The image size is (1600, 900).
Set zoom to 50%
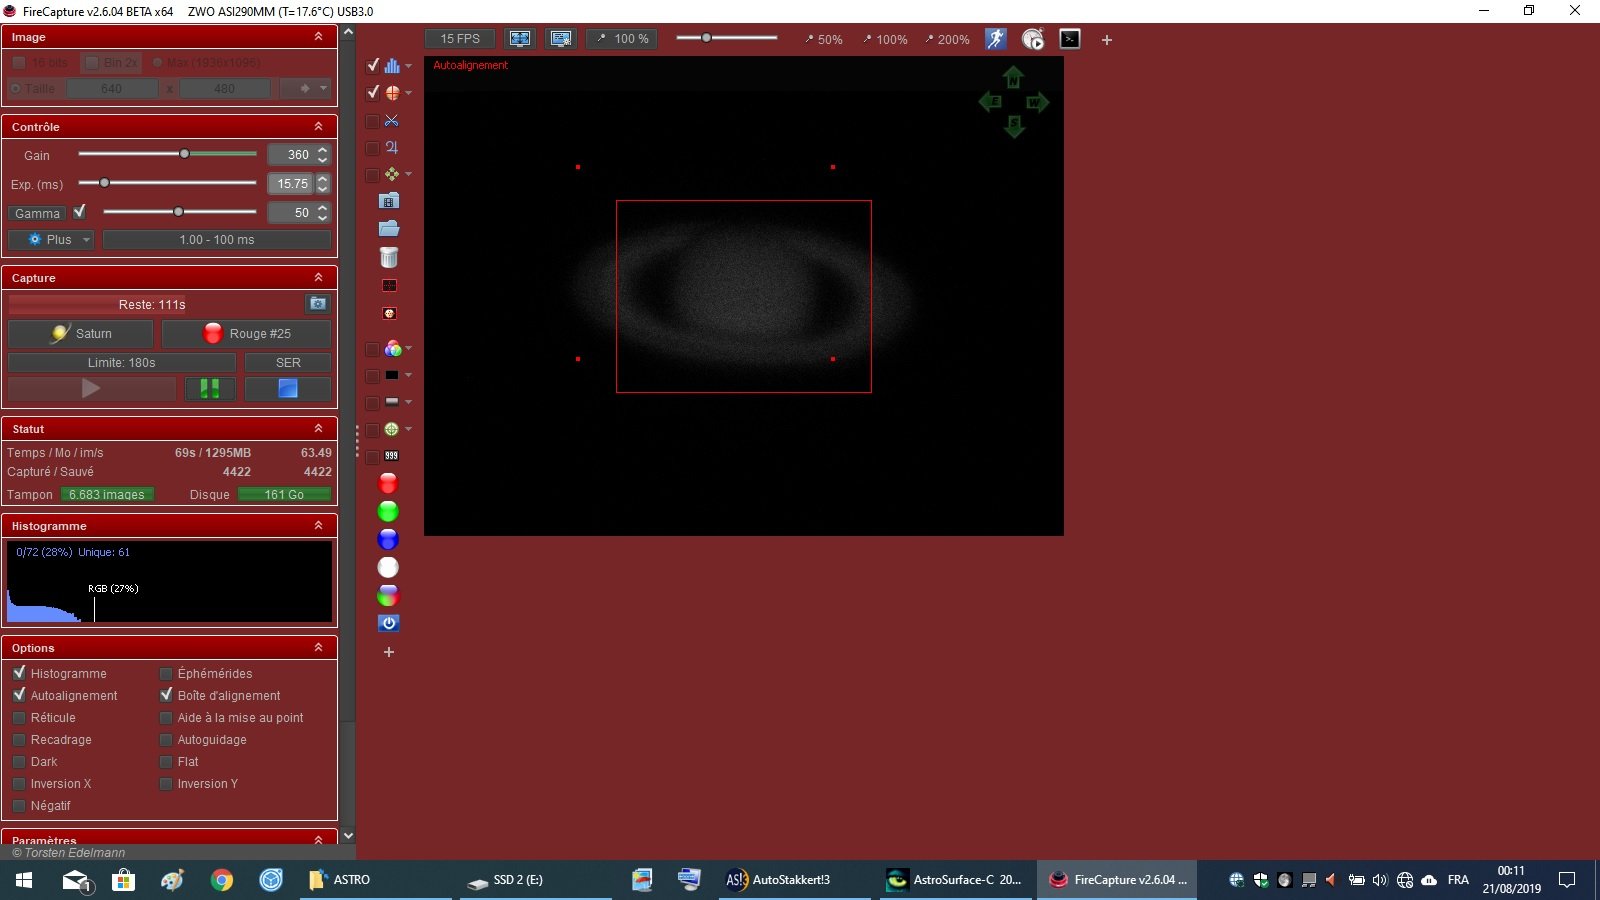coord(823,40)
